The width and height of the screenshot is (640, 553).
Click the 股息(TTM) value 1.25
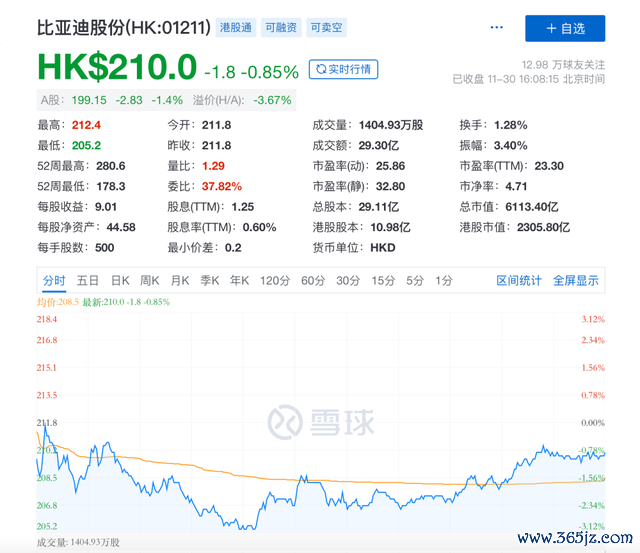[x=242, y=207]
